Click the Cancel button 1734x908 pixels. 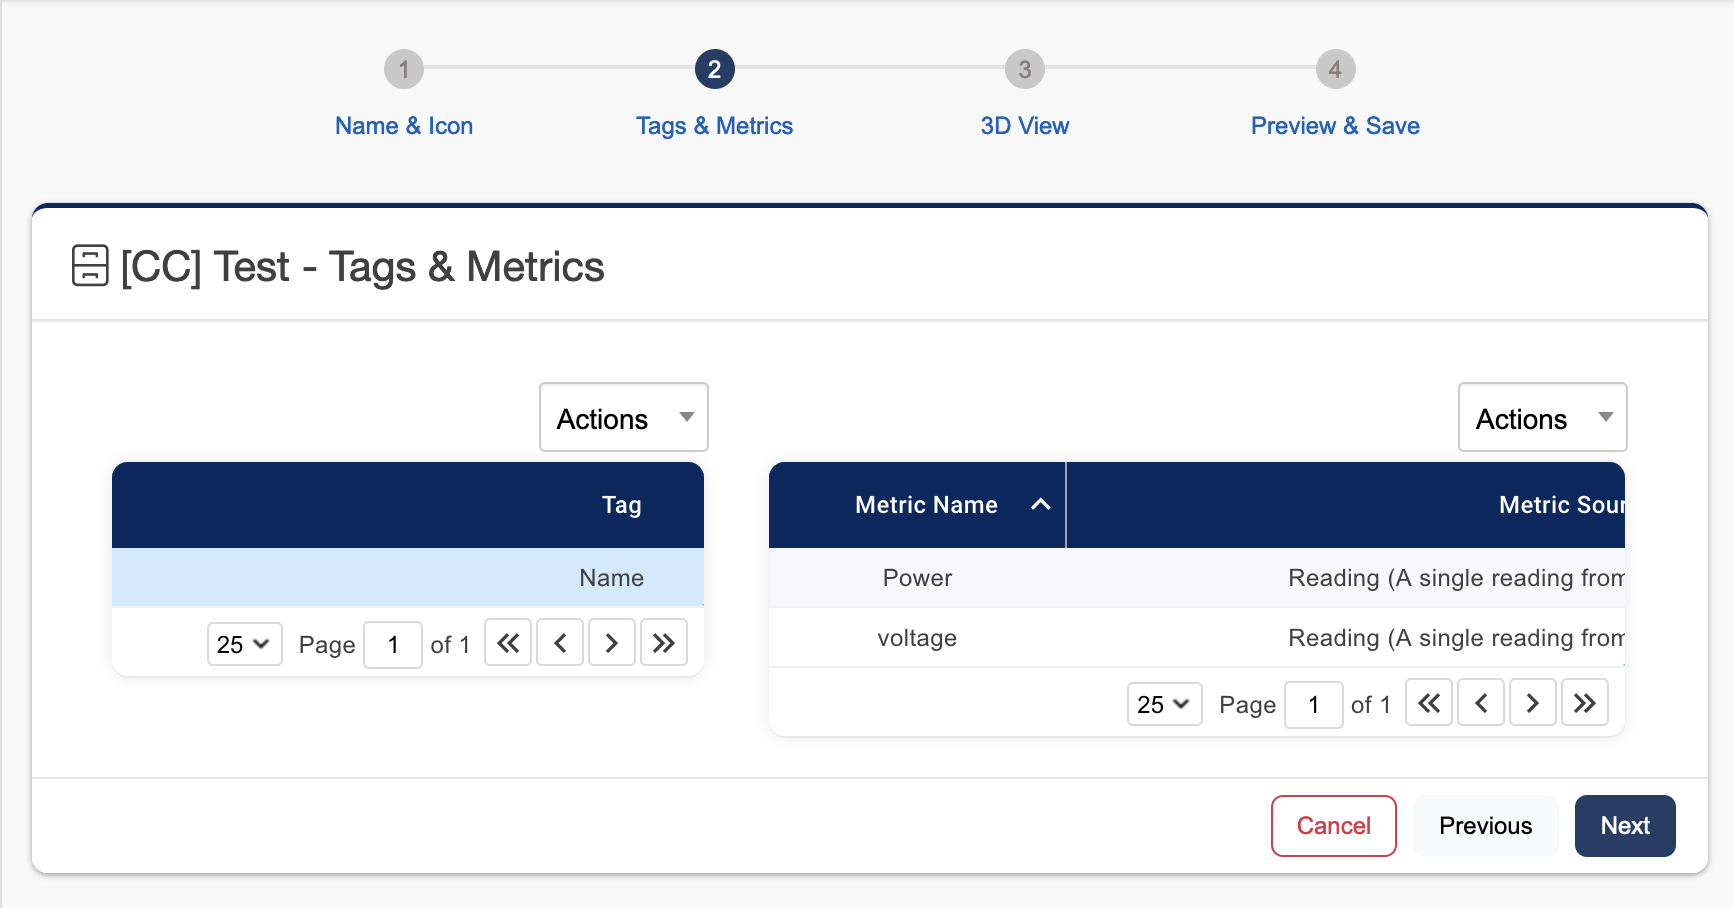pyautogui.click(x=1333, y=826)
